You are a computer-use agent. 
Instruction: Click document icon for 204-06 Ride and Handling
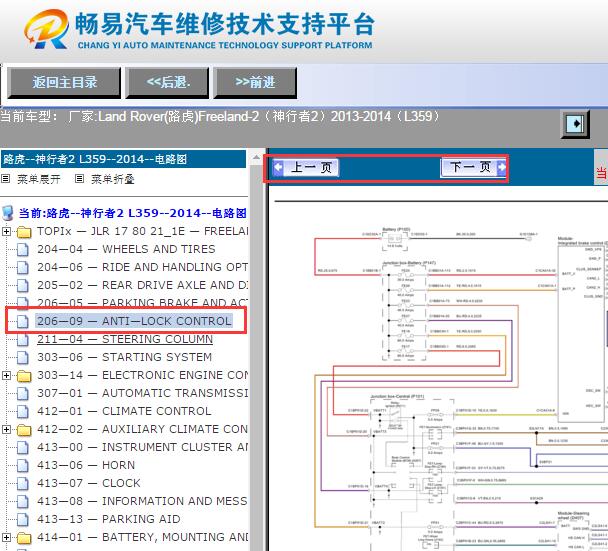pyautogui.click(x=23, y=268)
